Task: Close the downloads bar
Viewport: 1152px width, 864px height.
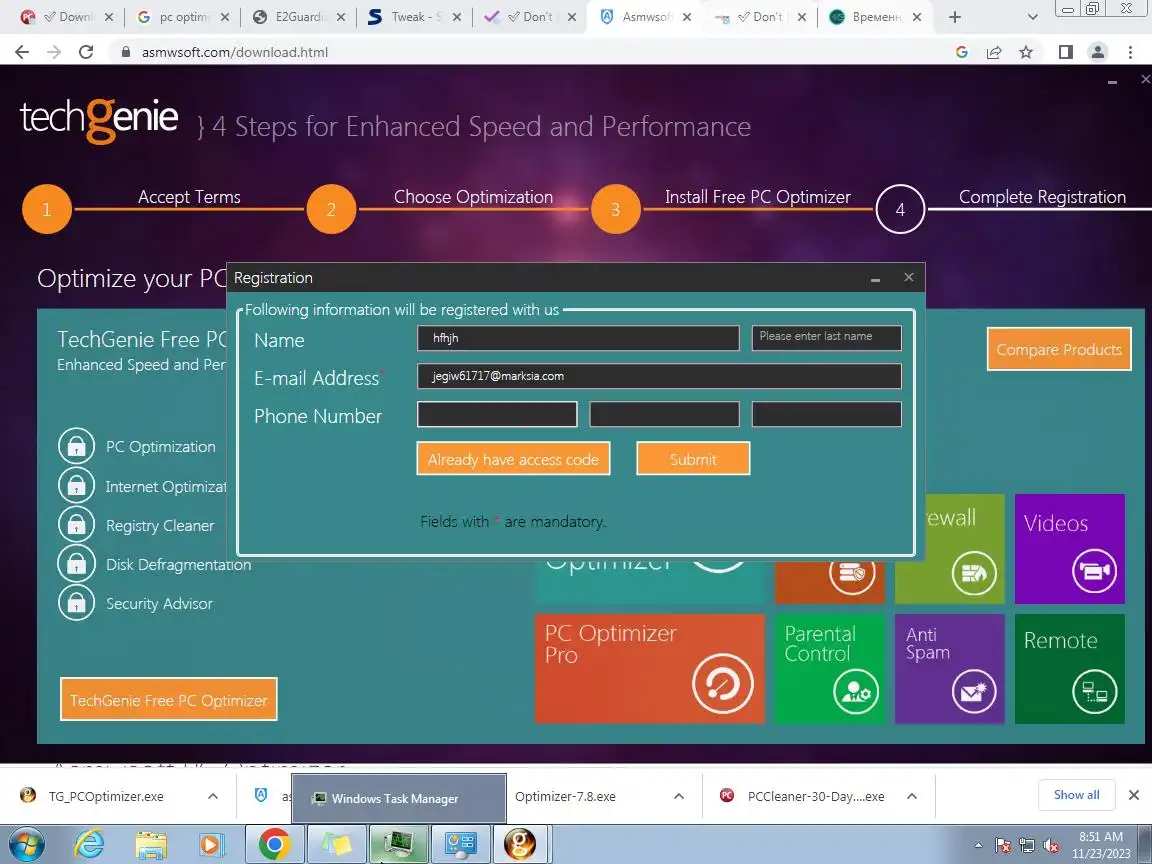Action: pos(1134,794)
